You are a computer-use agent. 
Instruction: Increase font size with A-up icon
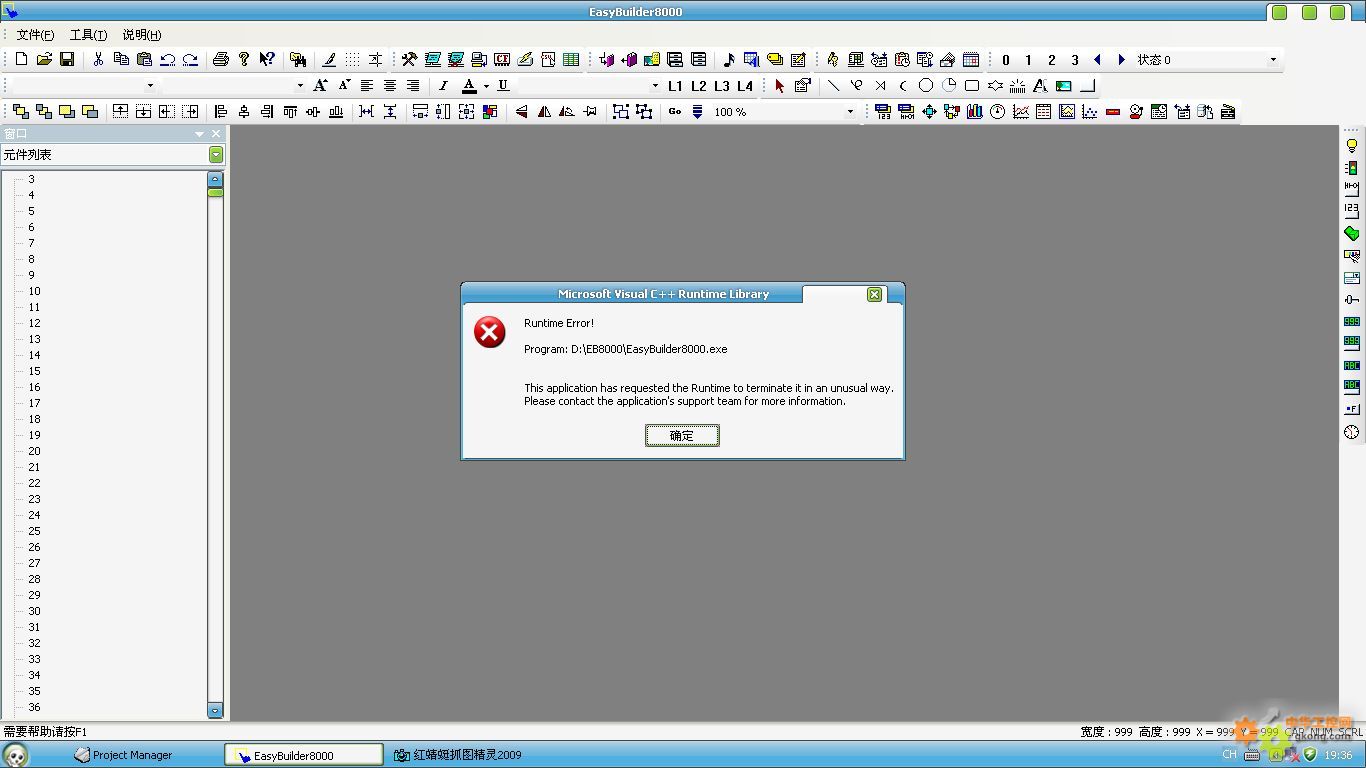coord(320,86)
